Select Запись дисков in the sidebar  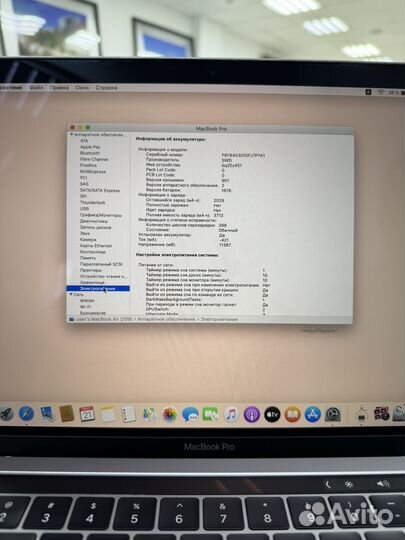click(x=95, y=227)
